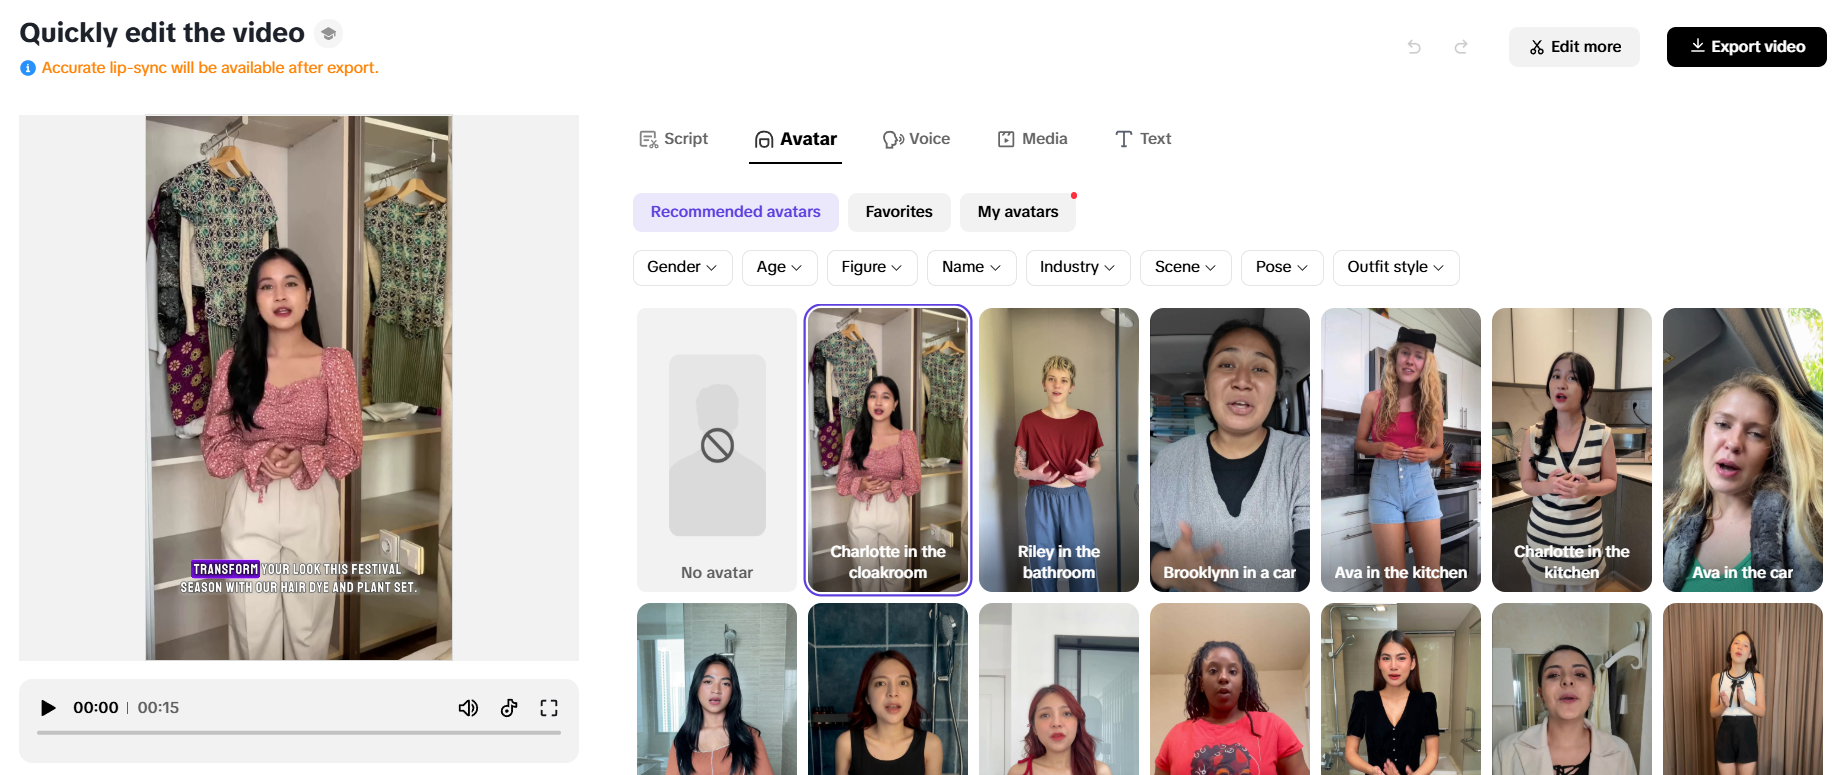
Task: Click the tutorial graduation cap icon
Action: pyautogui.click(x=328, y=34)
